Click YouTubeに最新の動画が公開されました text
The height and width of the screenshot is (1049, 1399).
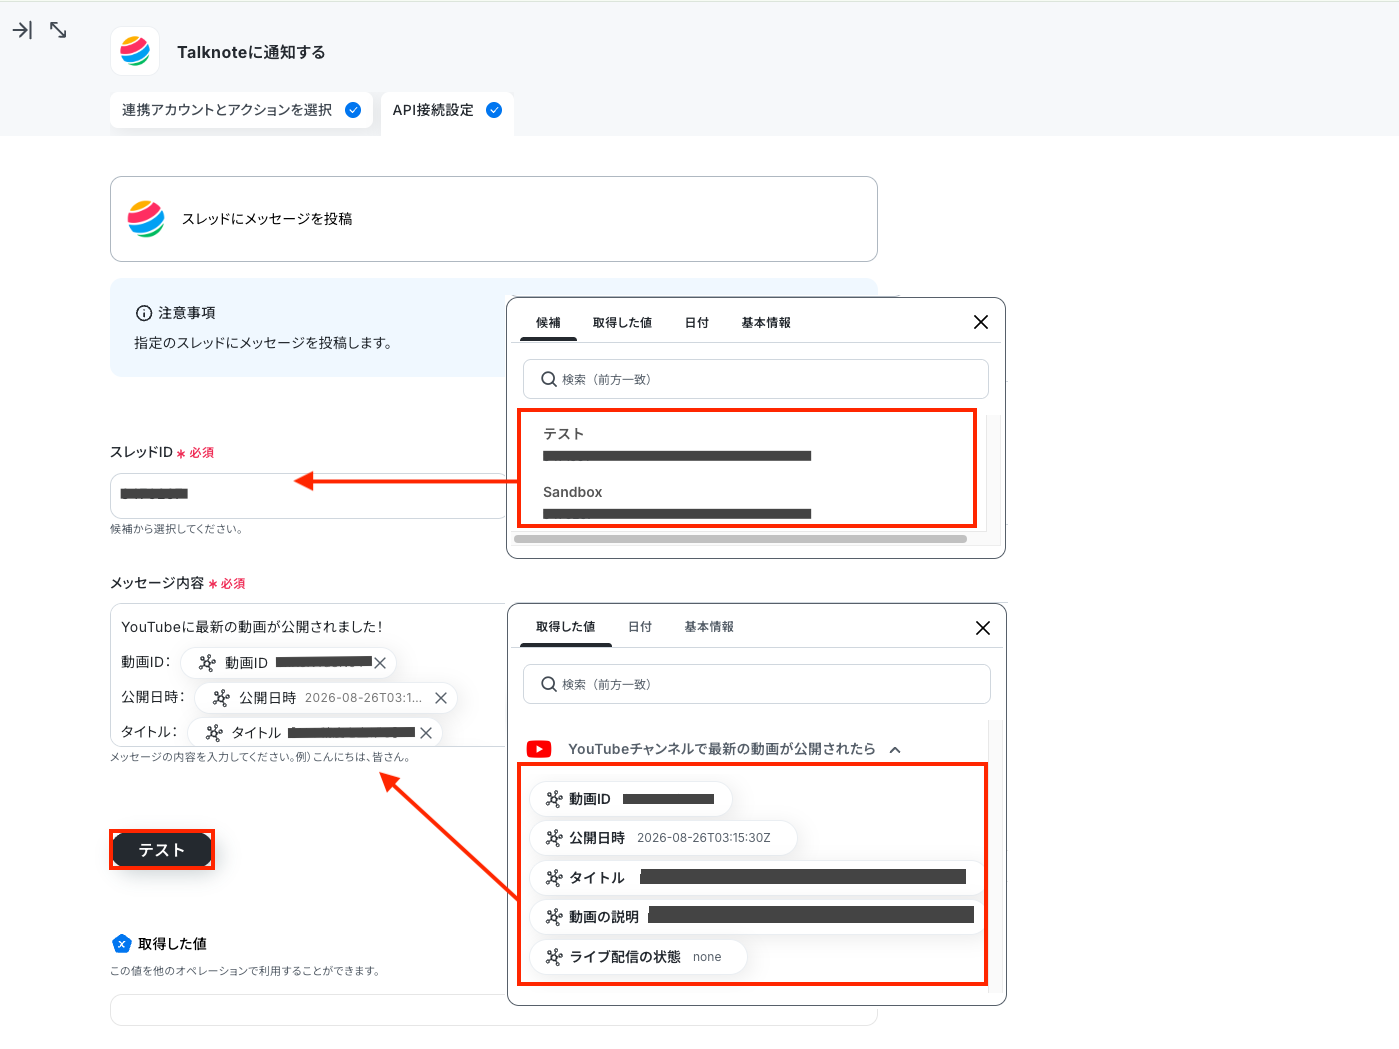(251, 627)
